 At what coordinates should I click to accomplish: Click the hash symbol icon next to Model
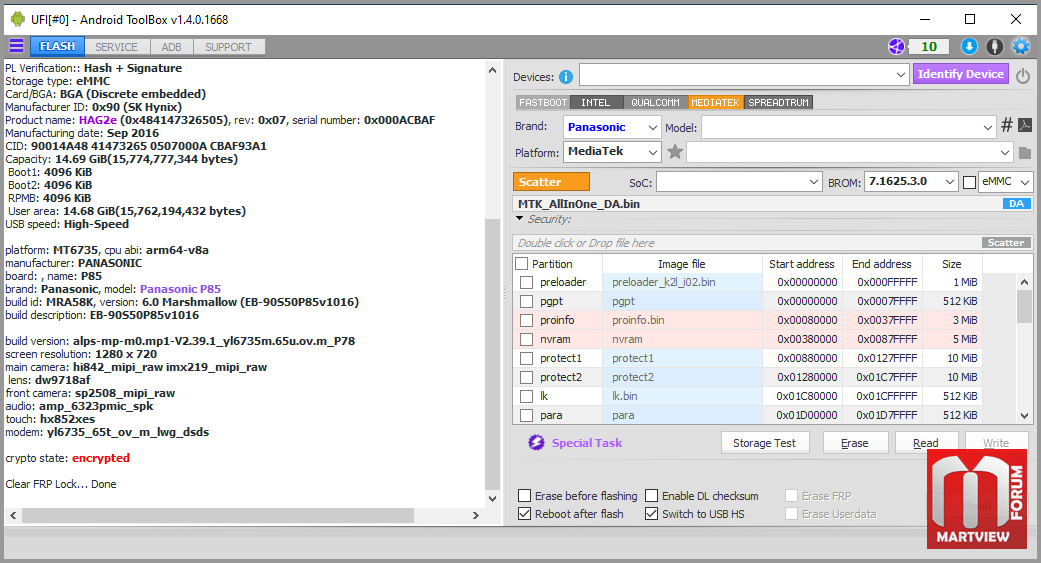pos(1006,125)
